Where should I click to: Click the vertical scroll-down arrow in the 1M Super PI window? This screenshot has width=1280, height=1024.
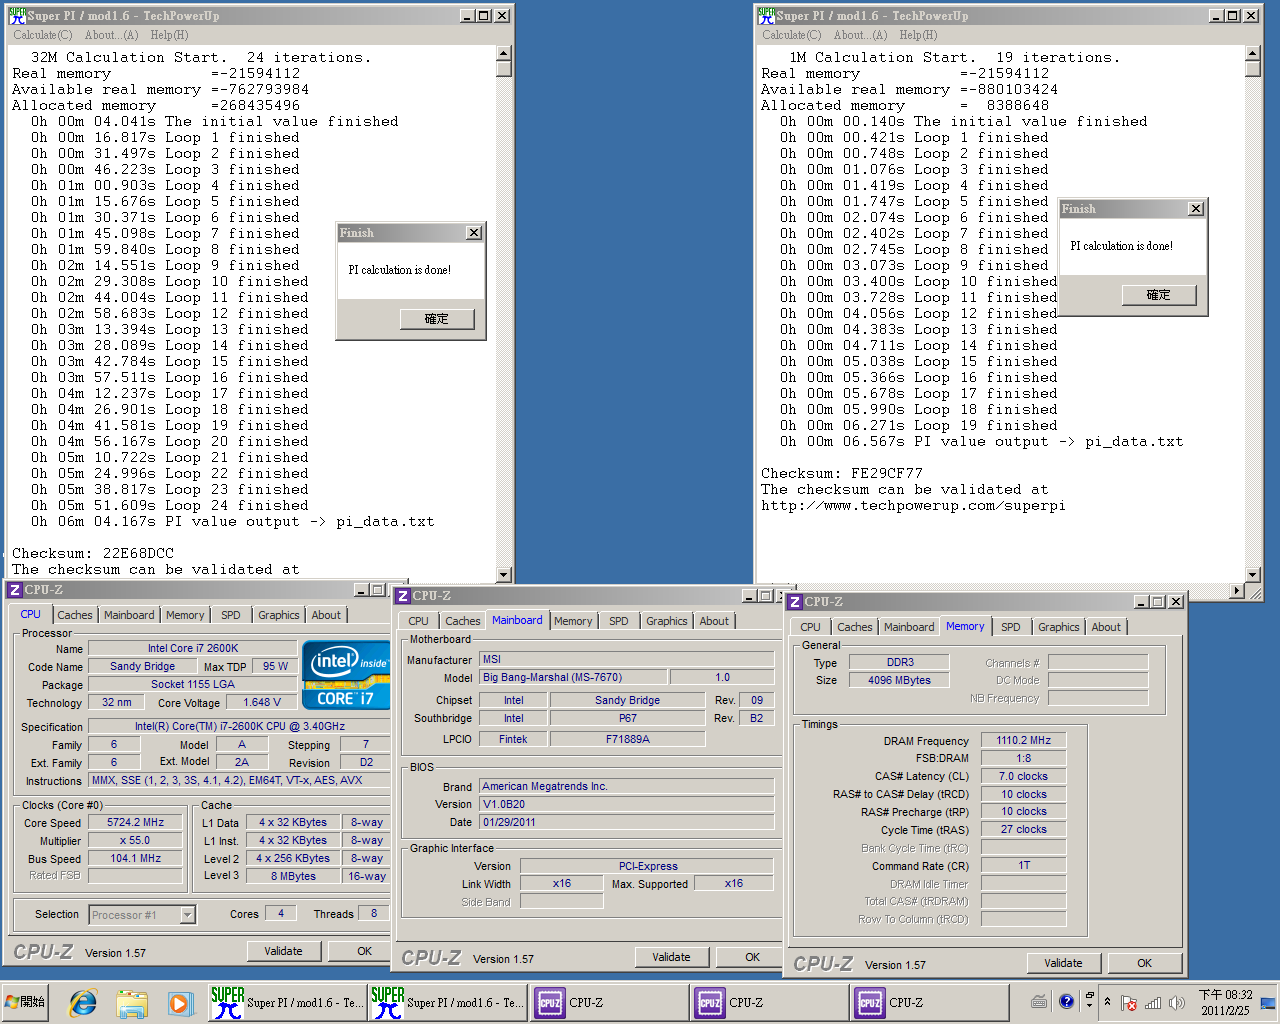point(1253,575)
